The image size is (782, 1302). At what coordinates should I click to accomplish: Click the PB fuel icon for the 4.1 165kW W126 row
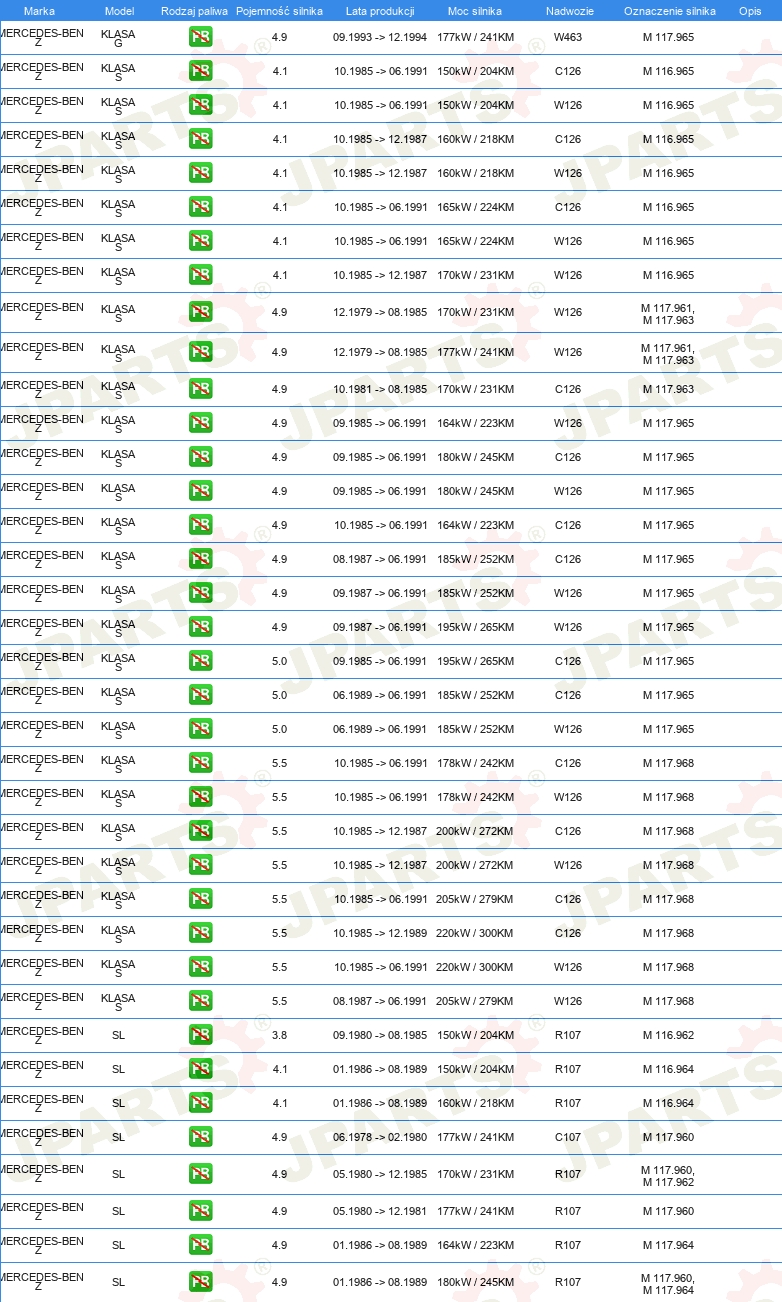click(x=200, y=242)
